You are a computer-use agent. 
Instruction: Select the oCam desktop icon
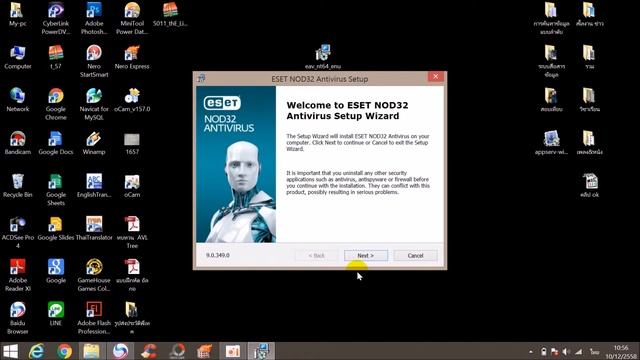click(x=132, y=186)
